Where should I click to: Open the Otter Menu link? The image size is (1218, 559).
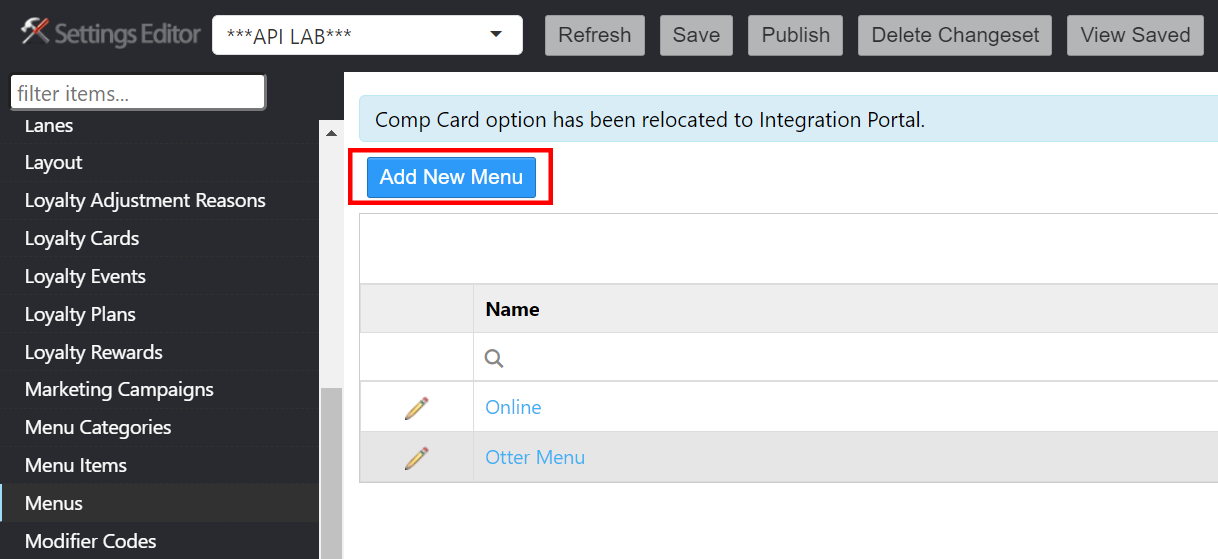(x=535, y=458)
